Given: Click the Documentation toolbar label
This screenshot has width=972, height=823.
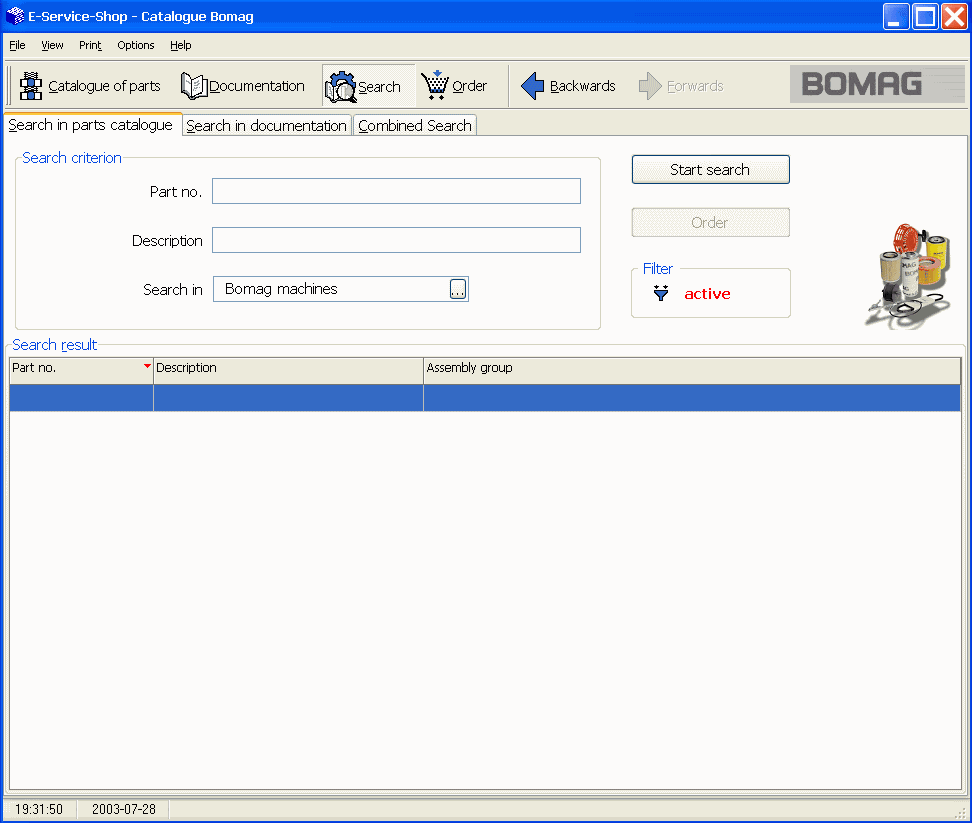Looking at the screenshot, I should click(x=257, y=86).
